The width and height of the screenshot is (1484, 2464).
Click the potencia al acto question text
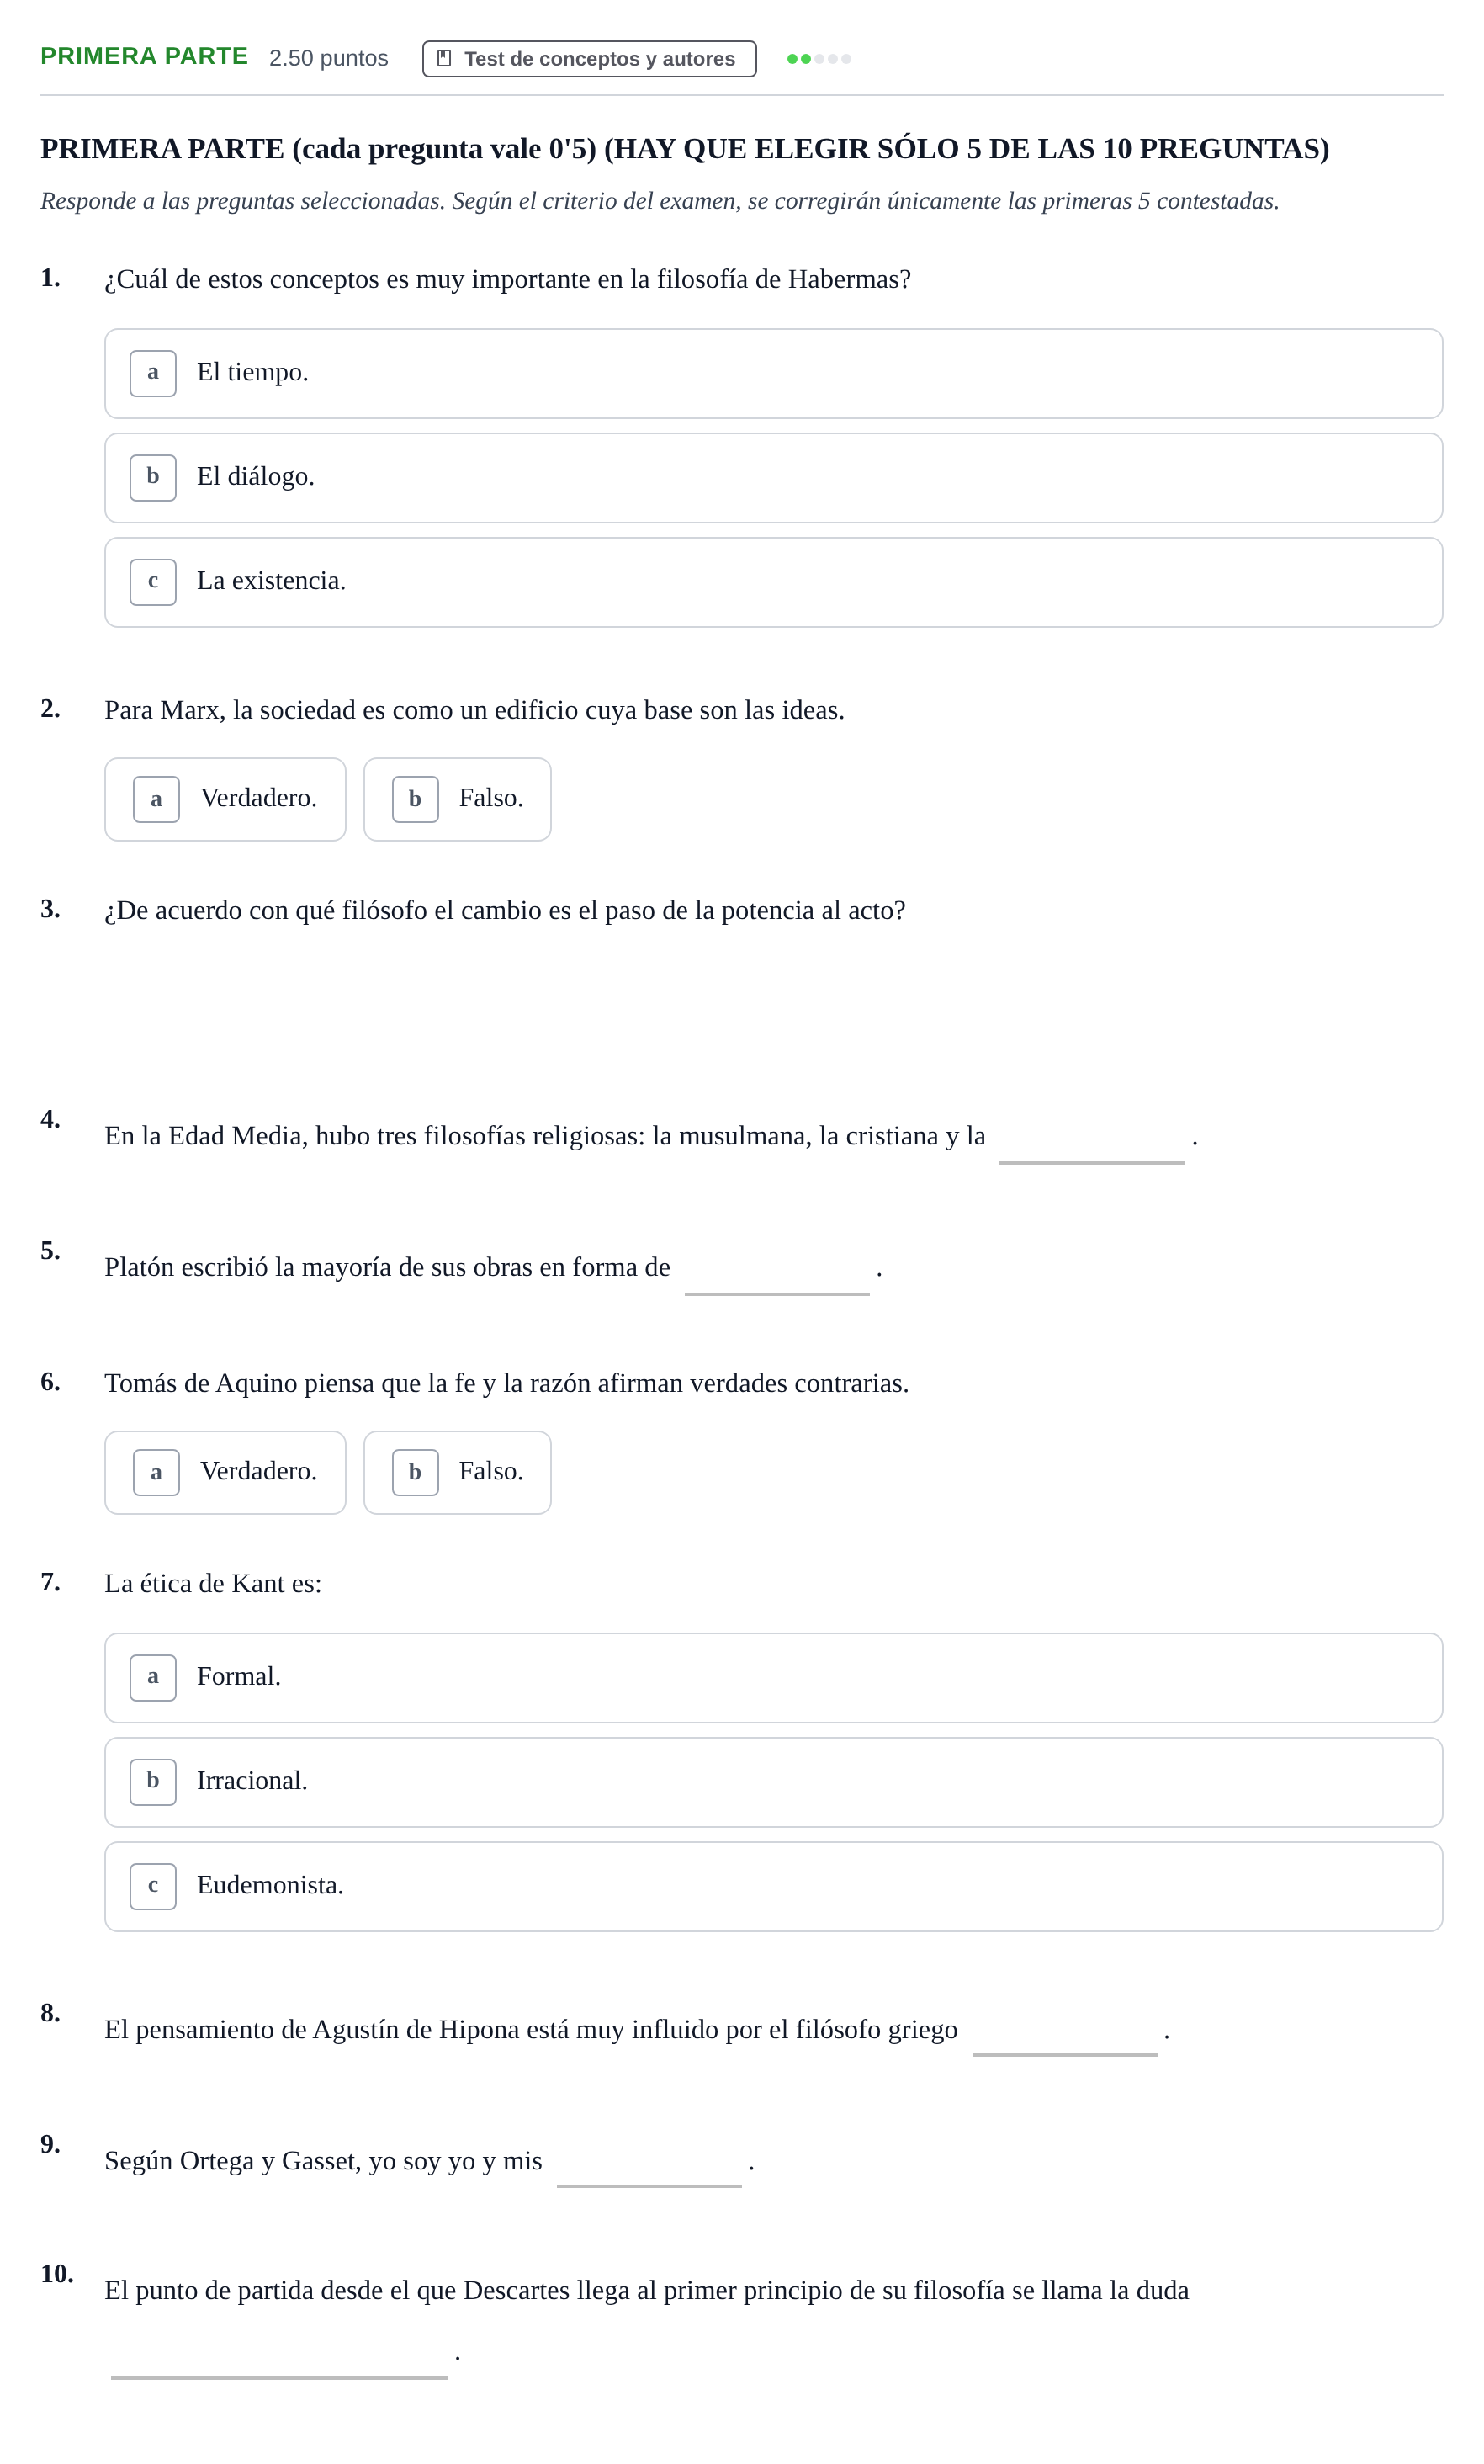(x=505, y=910)
